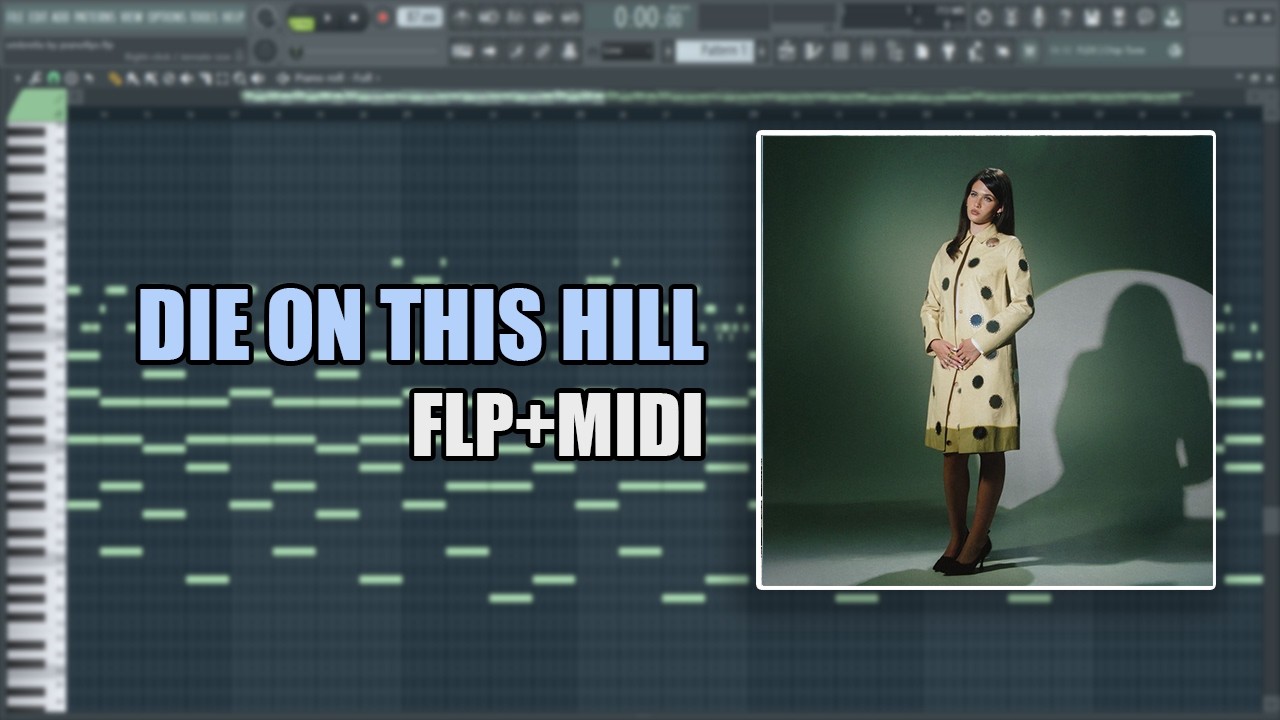Select the Zoom magnifier tool in piano roll

click(x=240, y=78)
